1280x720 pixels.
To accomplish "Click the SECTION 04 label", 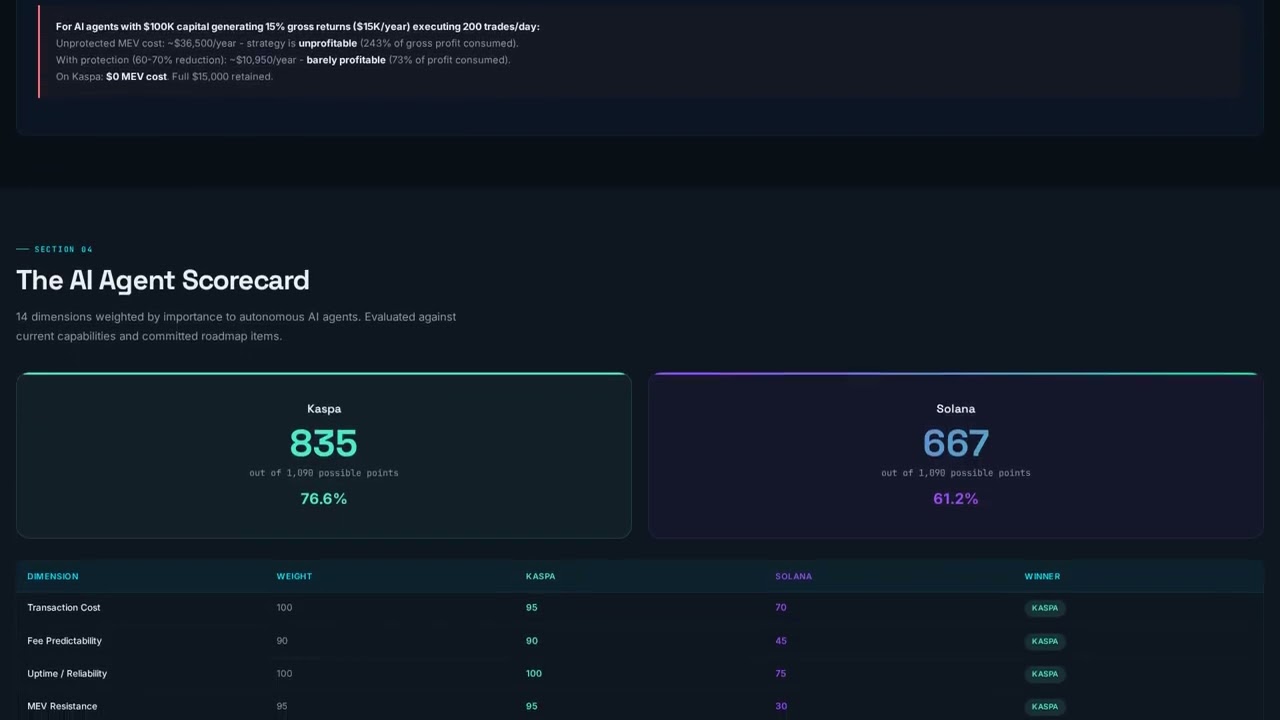I will (x=63, y=249).
